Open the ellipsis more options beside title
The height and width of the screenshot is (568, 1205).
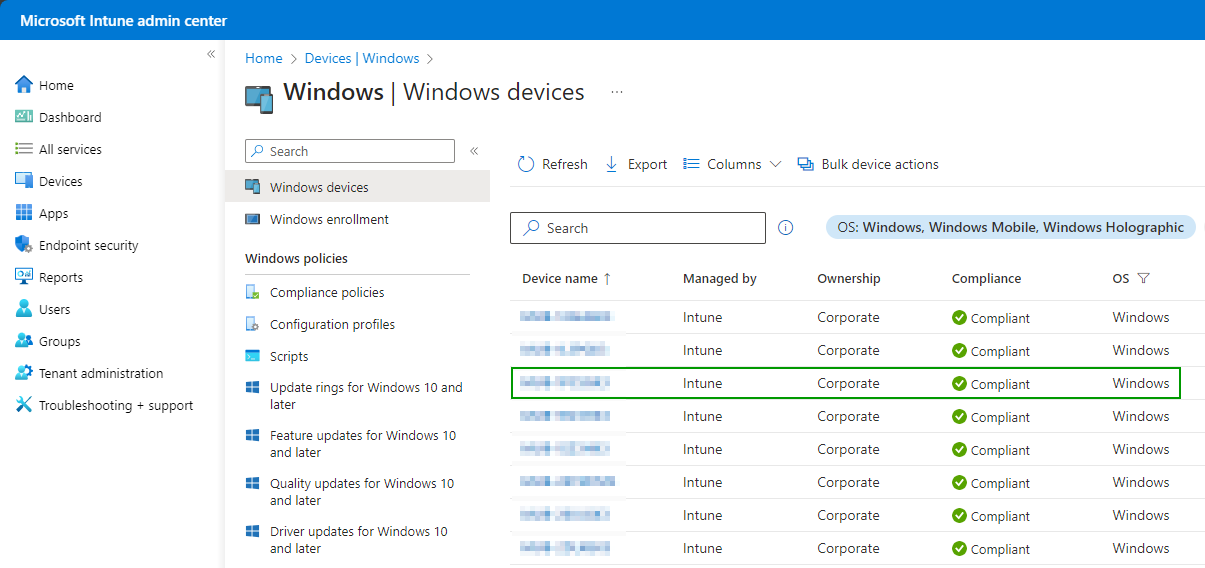click(x=617, y=92)
